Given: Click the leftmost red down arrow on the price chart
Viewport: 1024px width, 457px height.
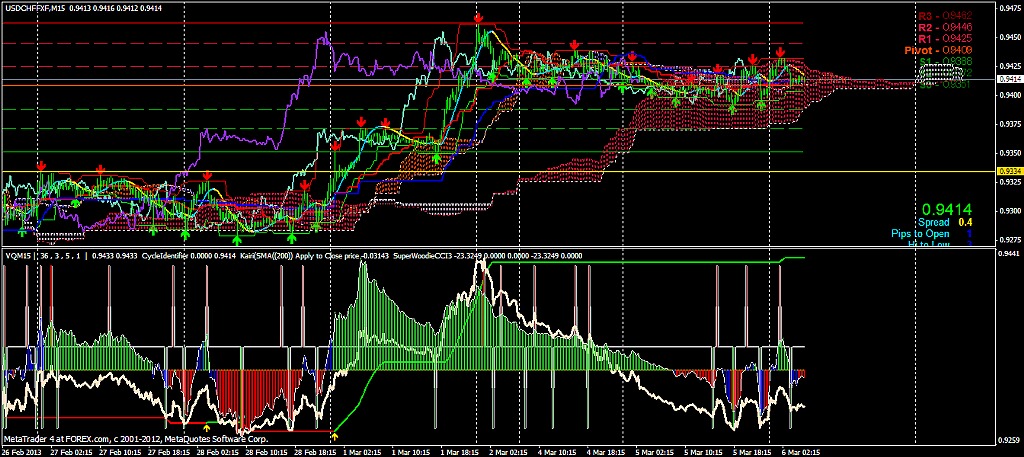Looking at the screenshot, I should (41, 165).
